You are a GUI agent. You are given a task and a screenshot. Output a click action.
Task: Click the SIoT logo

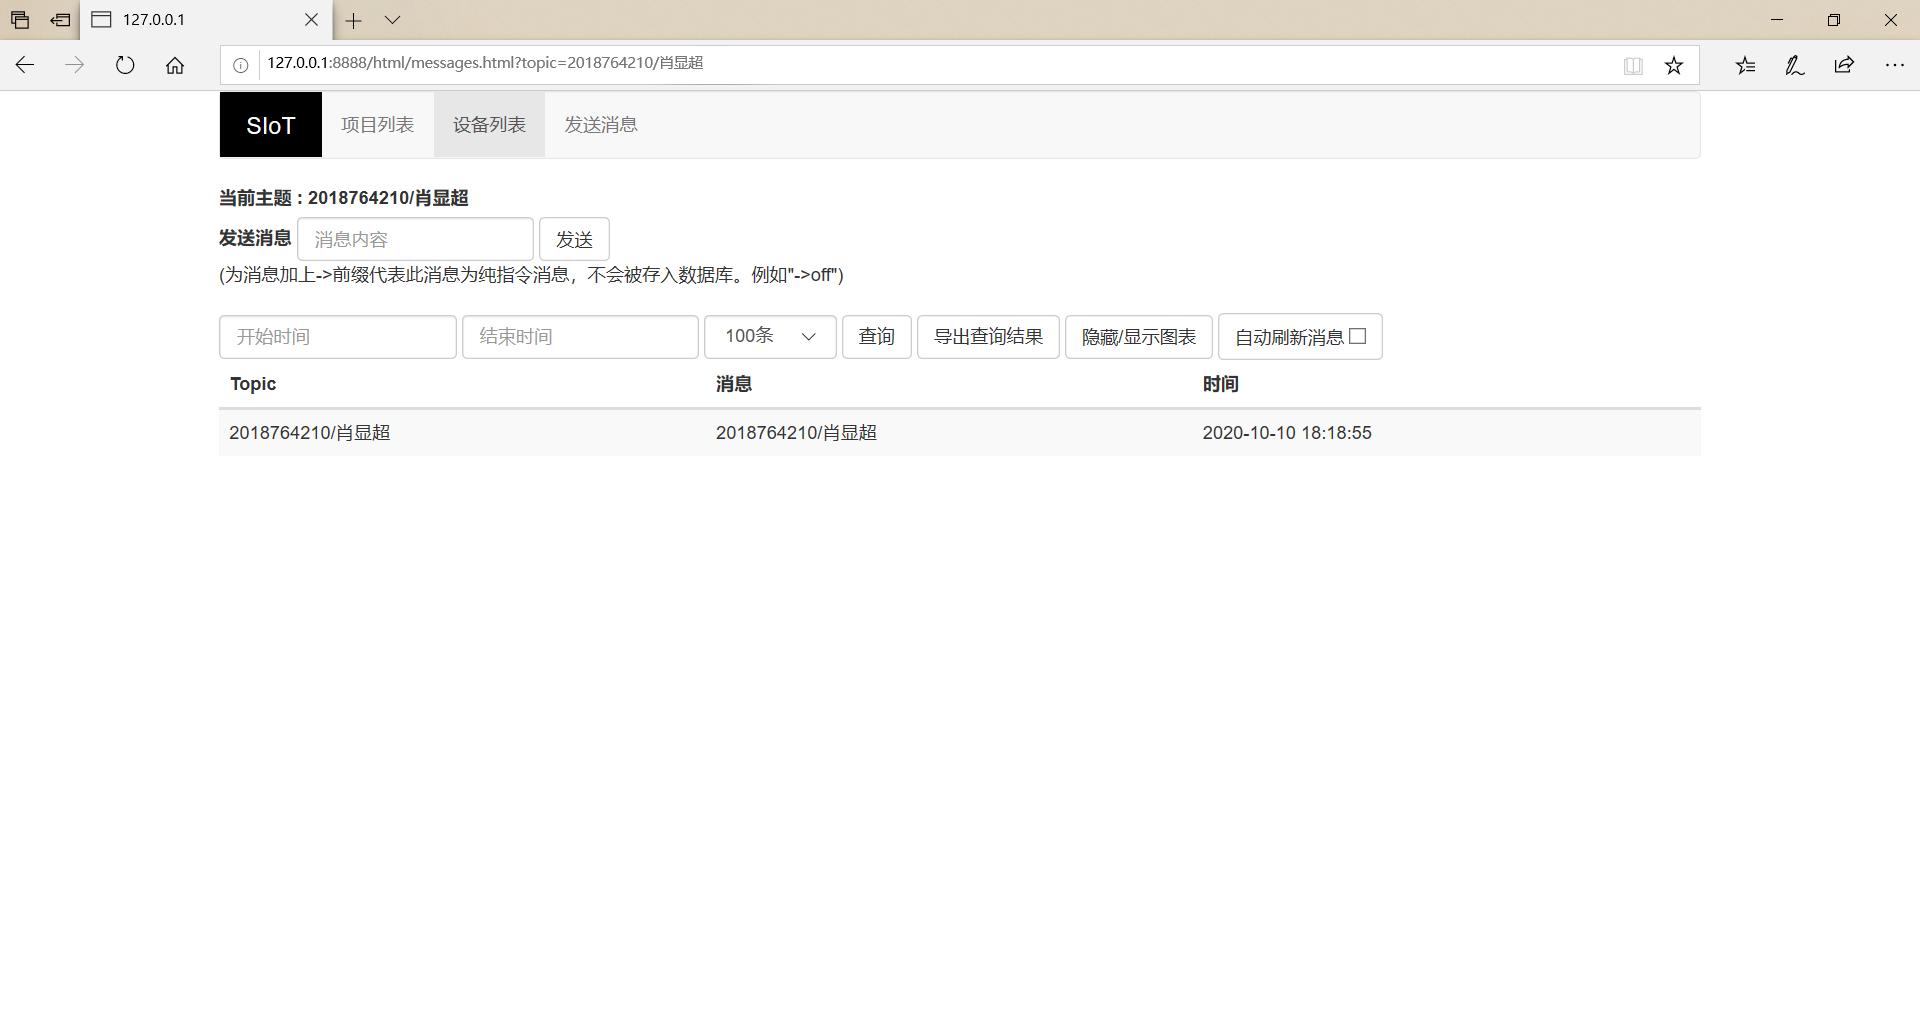[x=270, y=124]
